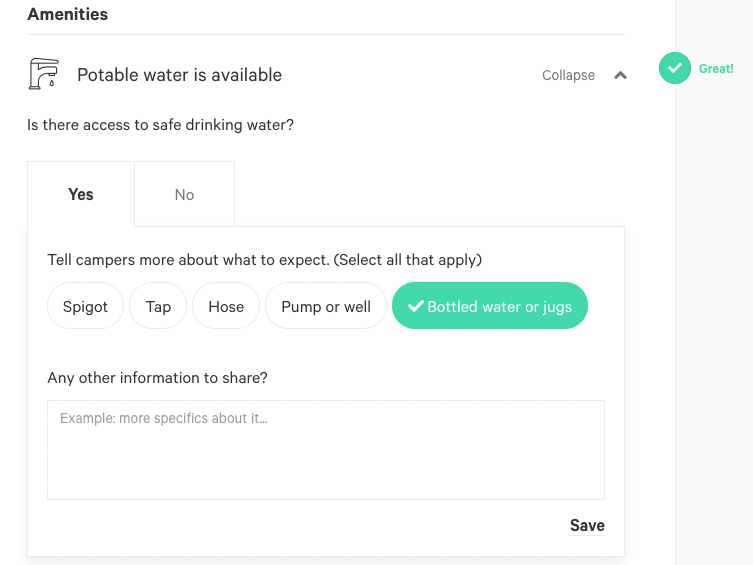This screenshot has height=565, width=753.
Task: Select the Pump or well chip
Action: [326, 306]
